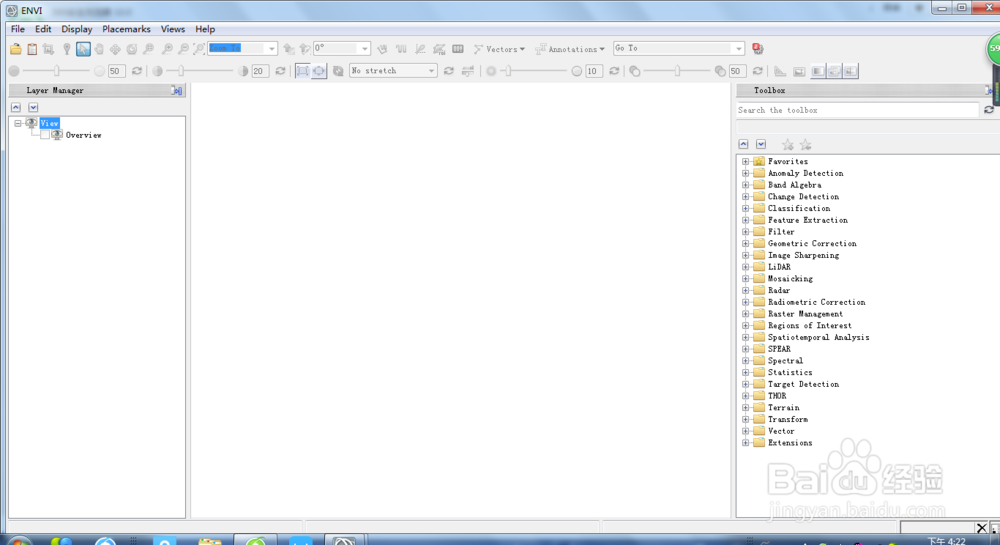Toggle the Swipe view button
Screen dimensions: 1000x545
click(851, 71)
